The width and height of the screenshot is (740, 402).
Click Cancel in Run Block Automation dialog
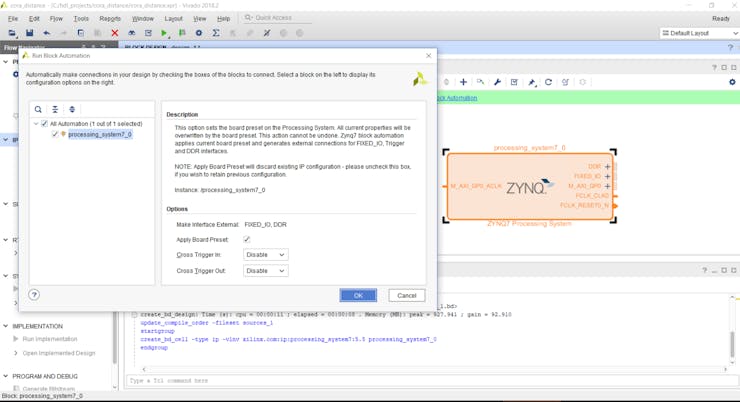tap(407, 295)
